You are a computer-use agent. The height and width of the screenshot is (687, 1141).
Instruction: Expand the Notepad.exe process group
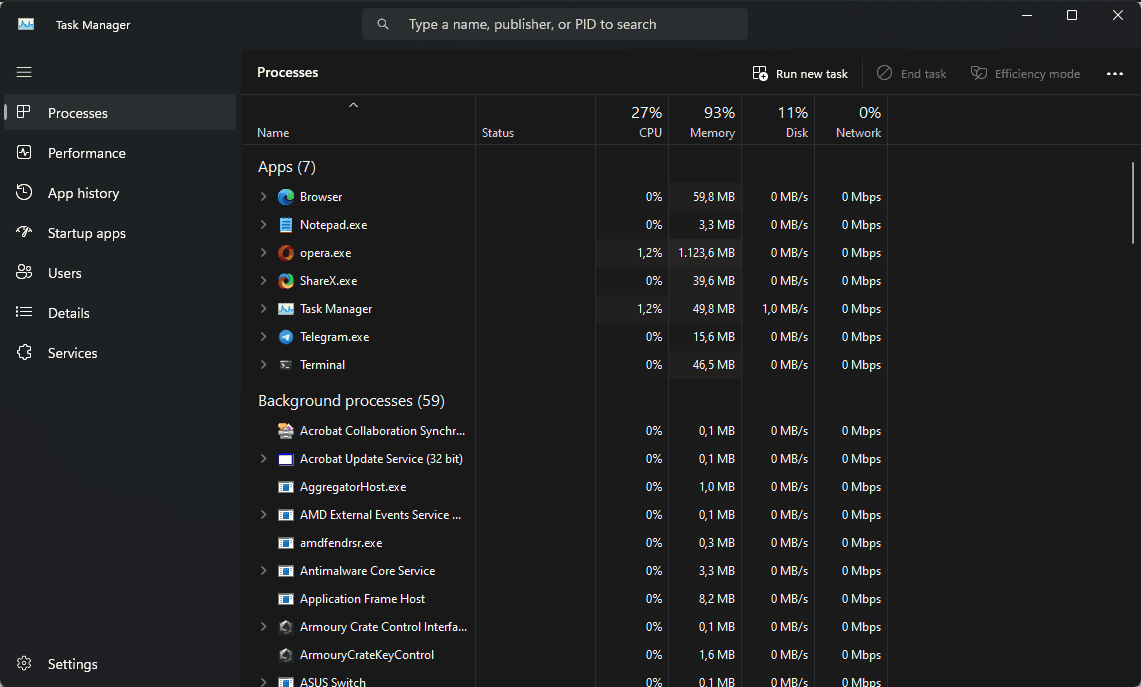263,225
